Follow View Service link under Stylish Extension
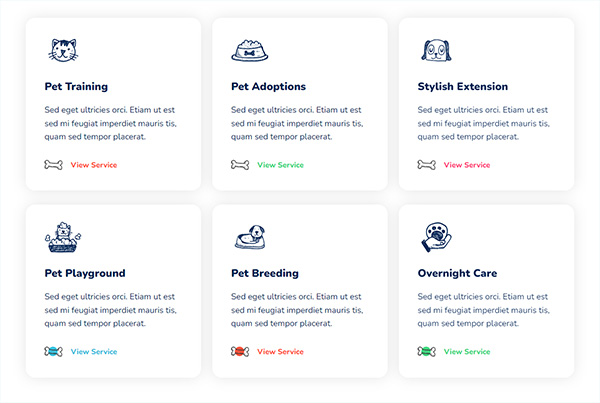This screenshot has height=403, width=600. [x=467, y=165]
